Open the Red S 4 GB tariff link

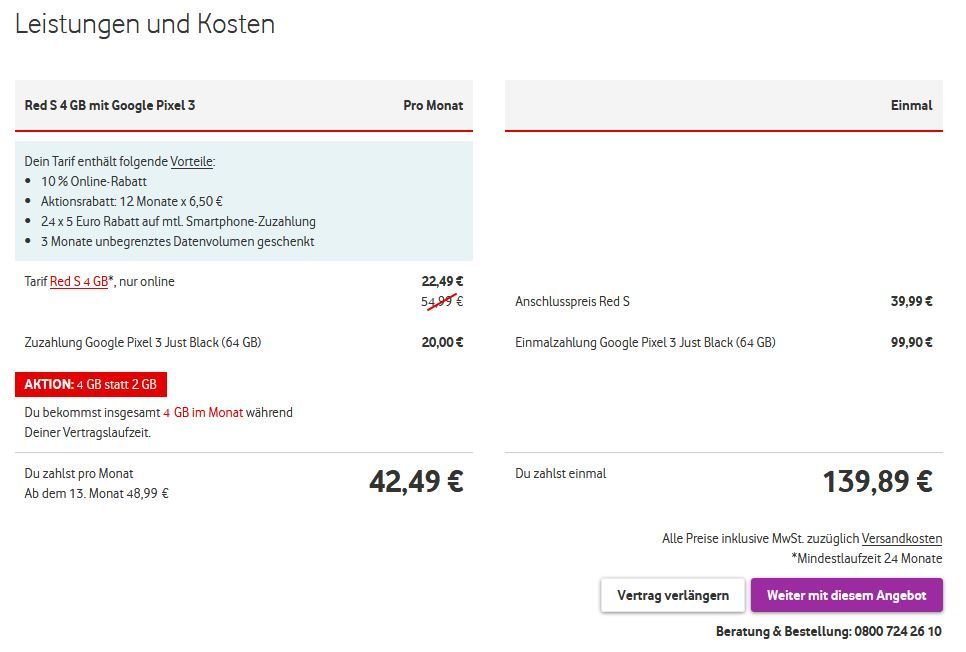(79, 282)
